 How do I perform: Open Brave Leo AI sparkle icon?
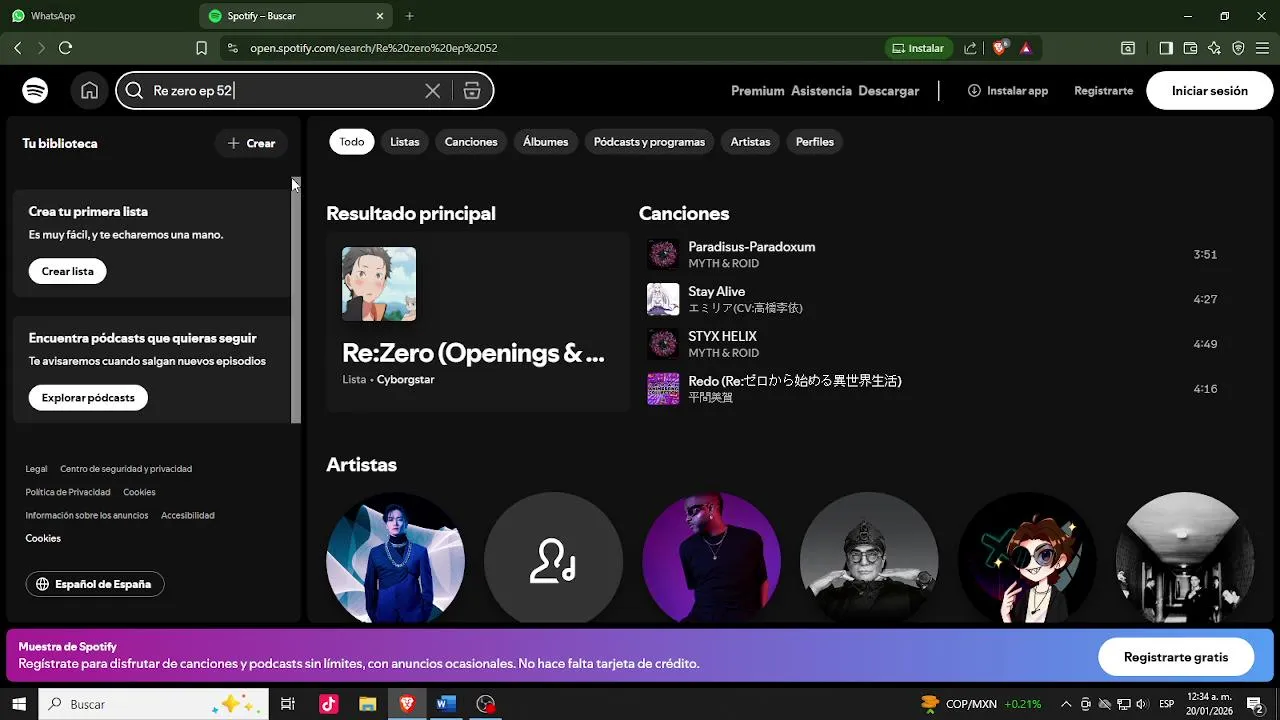[1214, 47]
